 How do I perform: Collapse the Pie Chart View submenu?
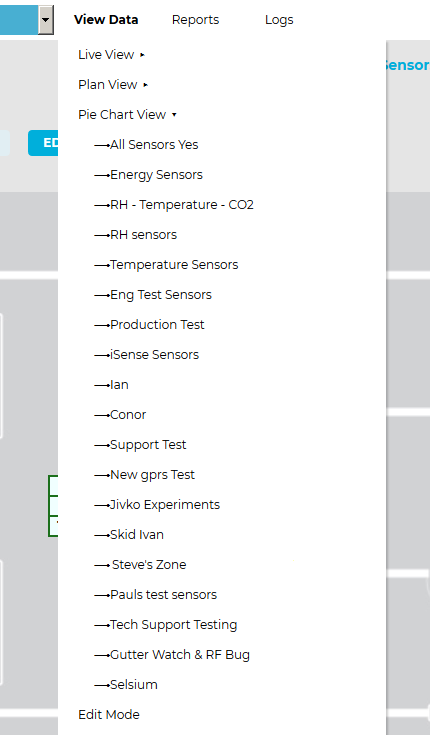point(127,115)
